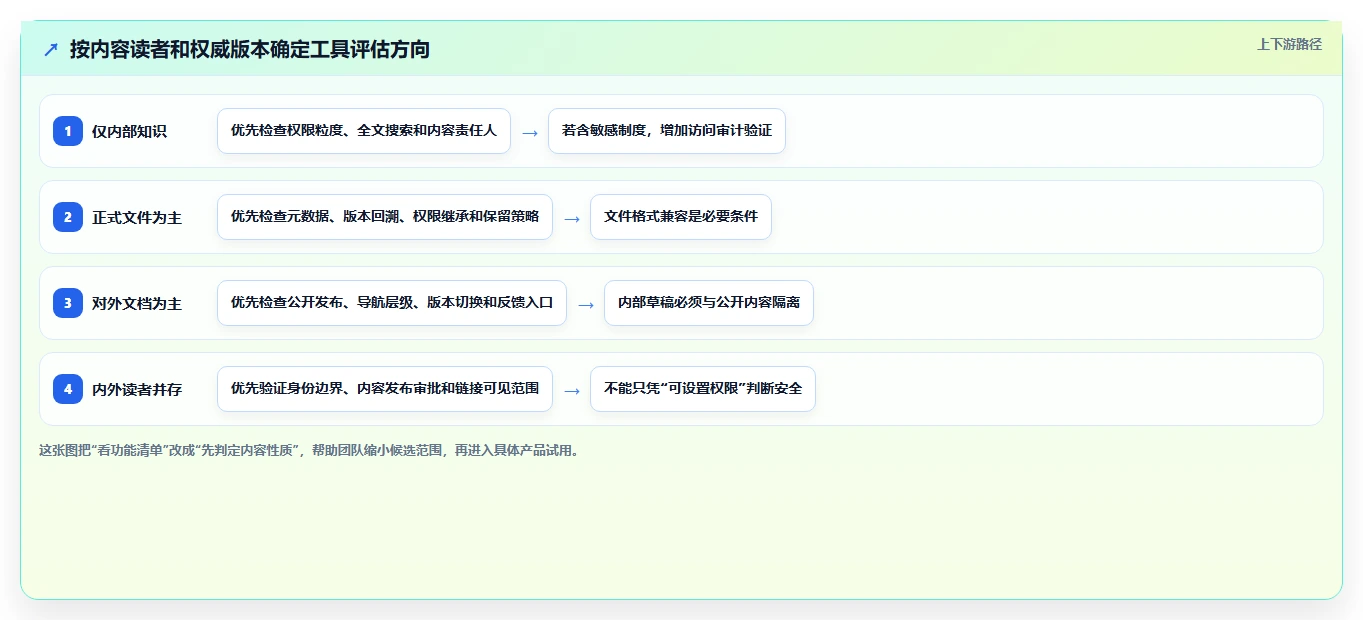Click the box 优先检查元数据、版本回溯、权限继承和保留策略
The image size is (1363, 620).
tap(385, 217)
